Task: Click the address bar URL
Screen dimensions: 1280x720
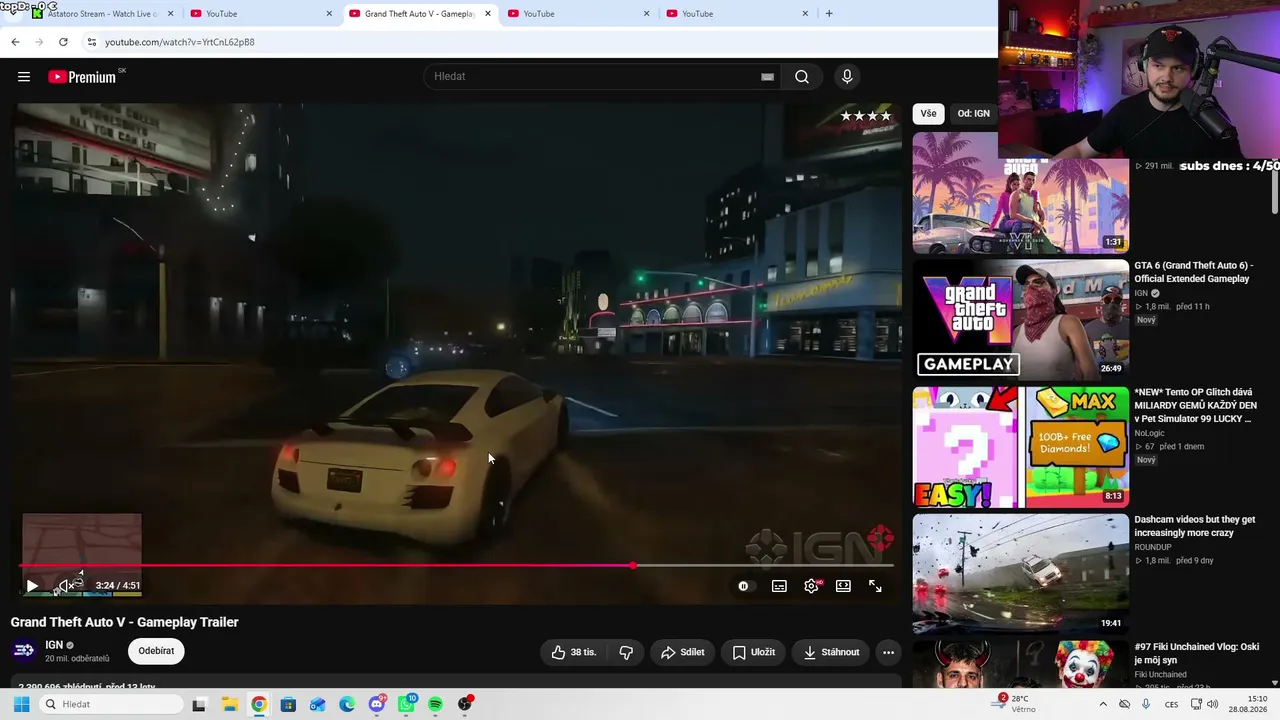Action: [x=180, y=42]
